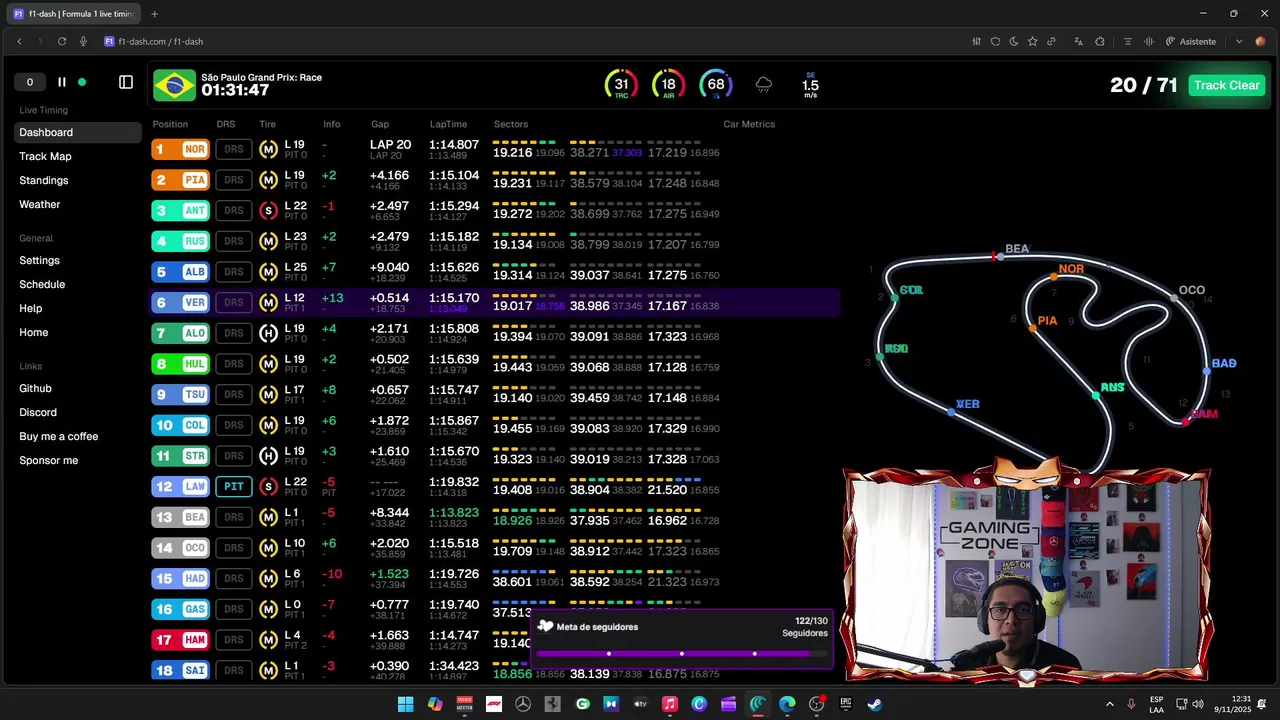Select NOR position 1 badge
Screen dimensions: 1280x720
coord(181,149)
